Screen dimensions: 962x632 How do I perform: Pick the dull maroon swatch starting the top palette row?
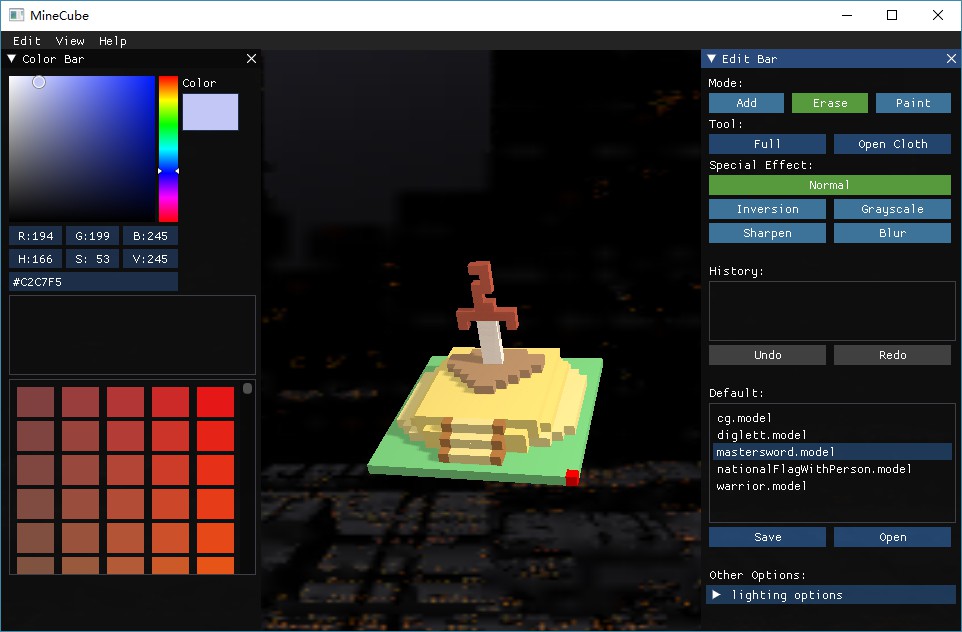pyautogui.click(x=36, y=402)
